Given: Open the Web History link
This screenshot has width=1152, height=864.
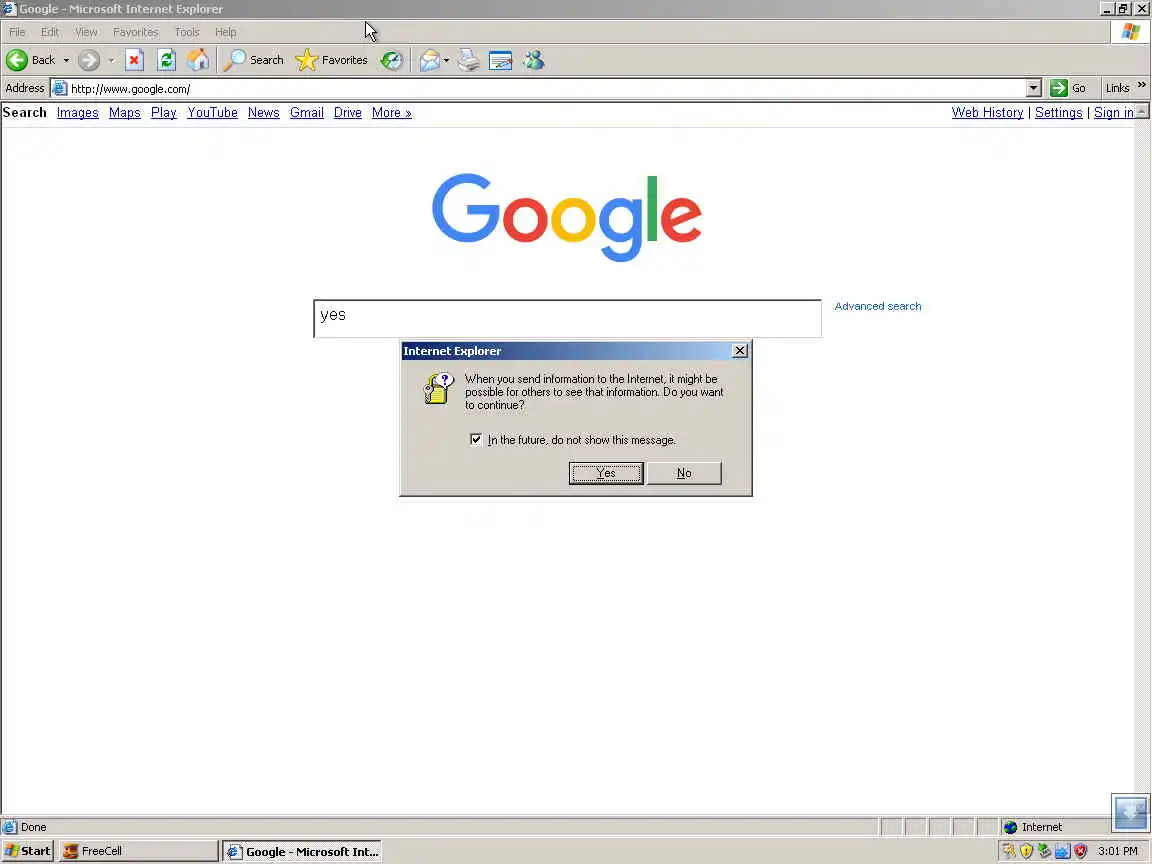Looking at the screenshot, I should coord(987,112).
